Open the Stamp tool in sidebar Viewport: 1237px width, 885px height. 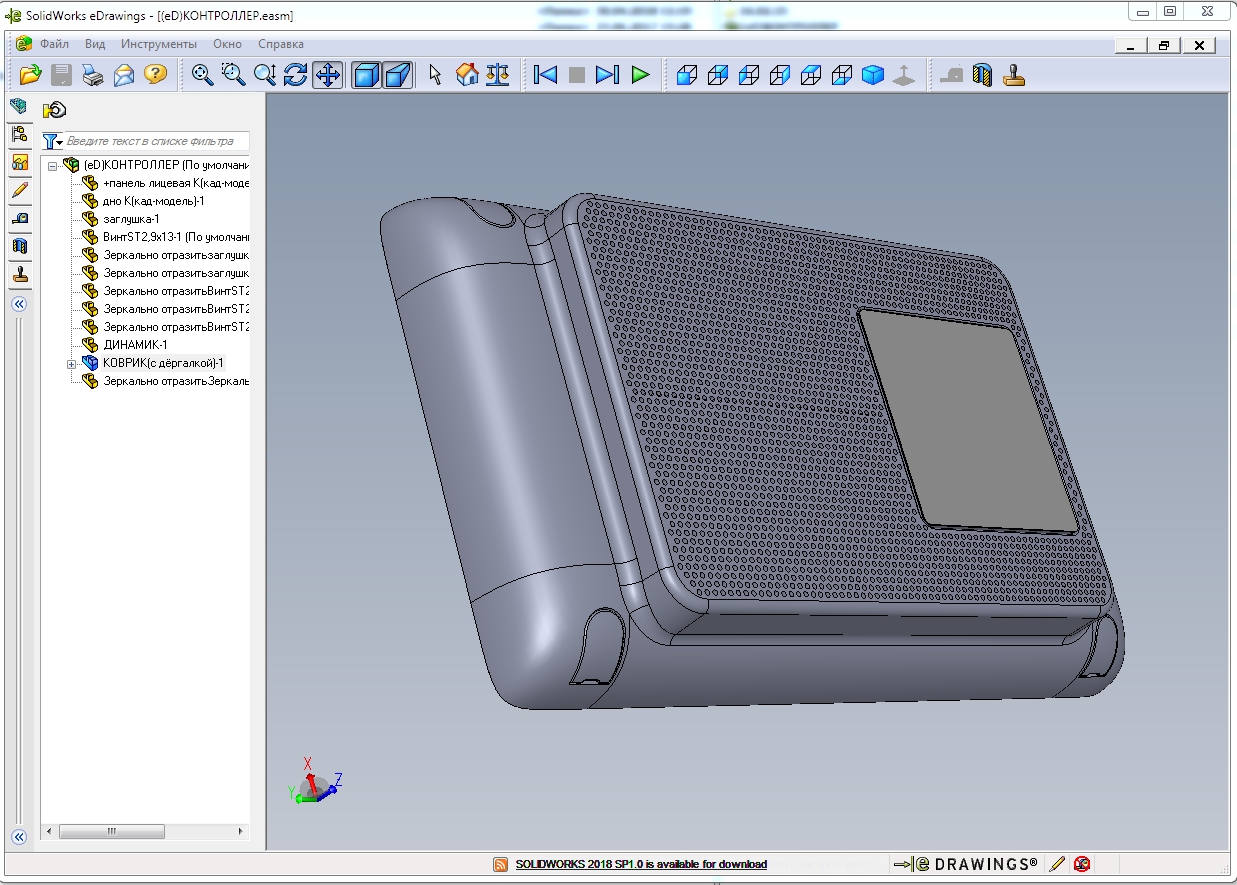point(19,274)
